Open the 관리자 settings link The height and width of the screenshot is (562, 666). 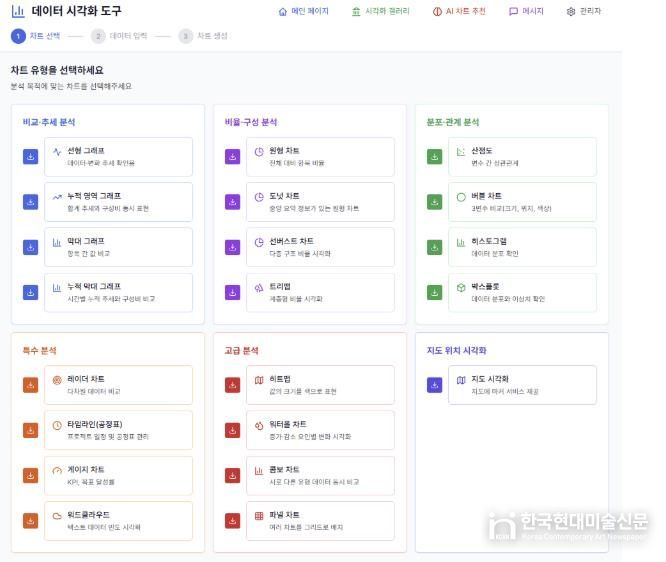[583, 11]
